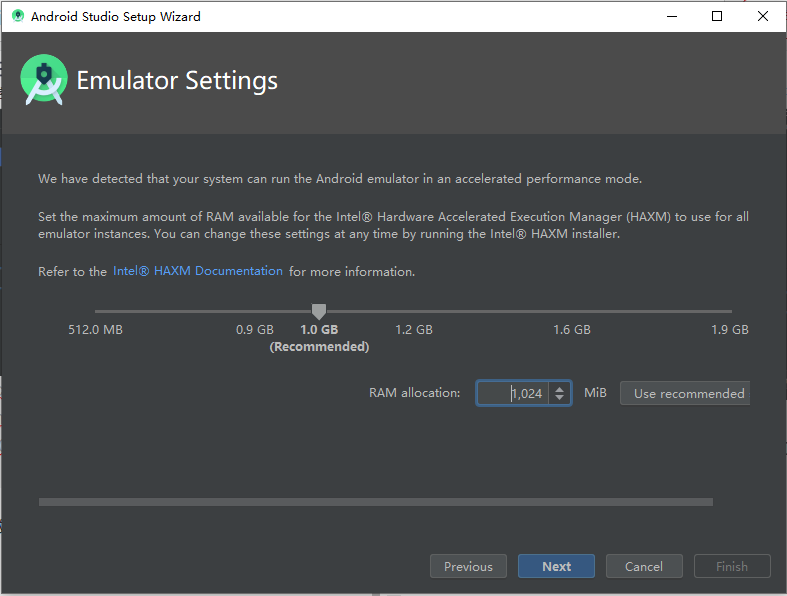Click the 512.0 MB slider label
Image resolution: width=787 pixels, height=596 pixels.
point(95,330)
